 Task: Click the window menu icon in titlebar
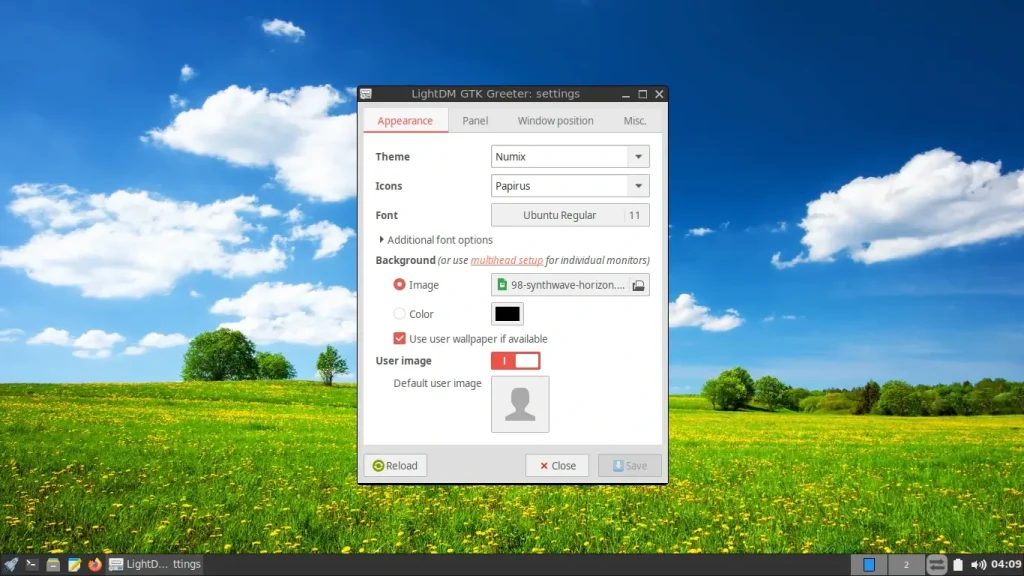(366, 93)
